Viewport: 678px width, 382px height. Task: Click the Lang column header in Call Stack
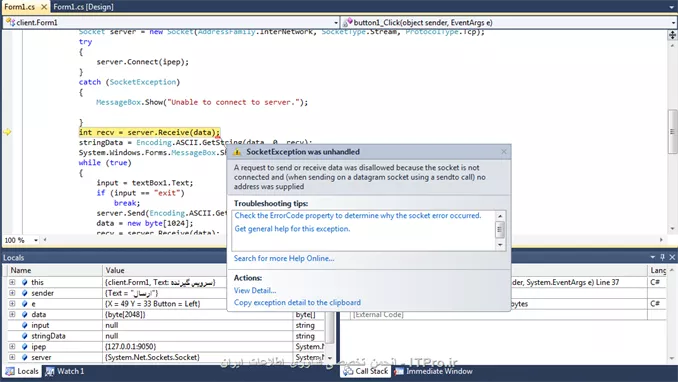[658, 270]
